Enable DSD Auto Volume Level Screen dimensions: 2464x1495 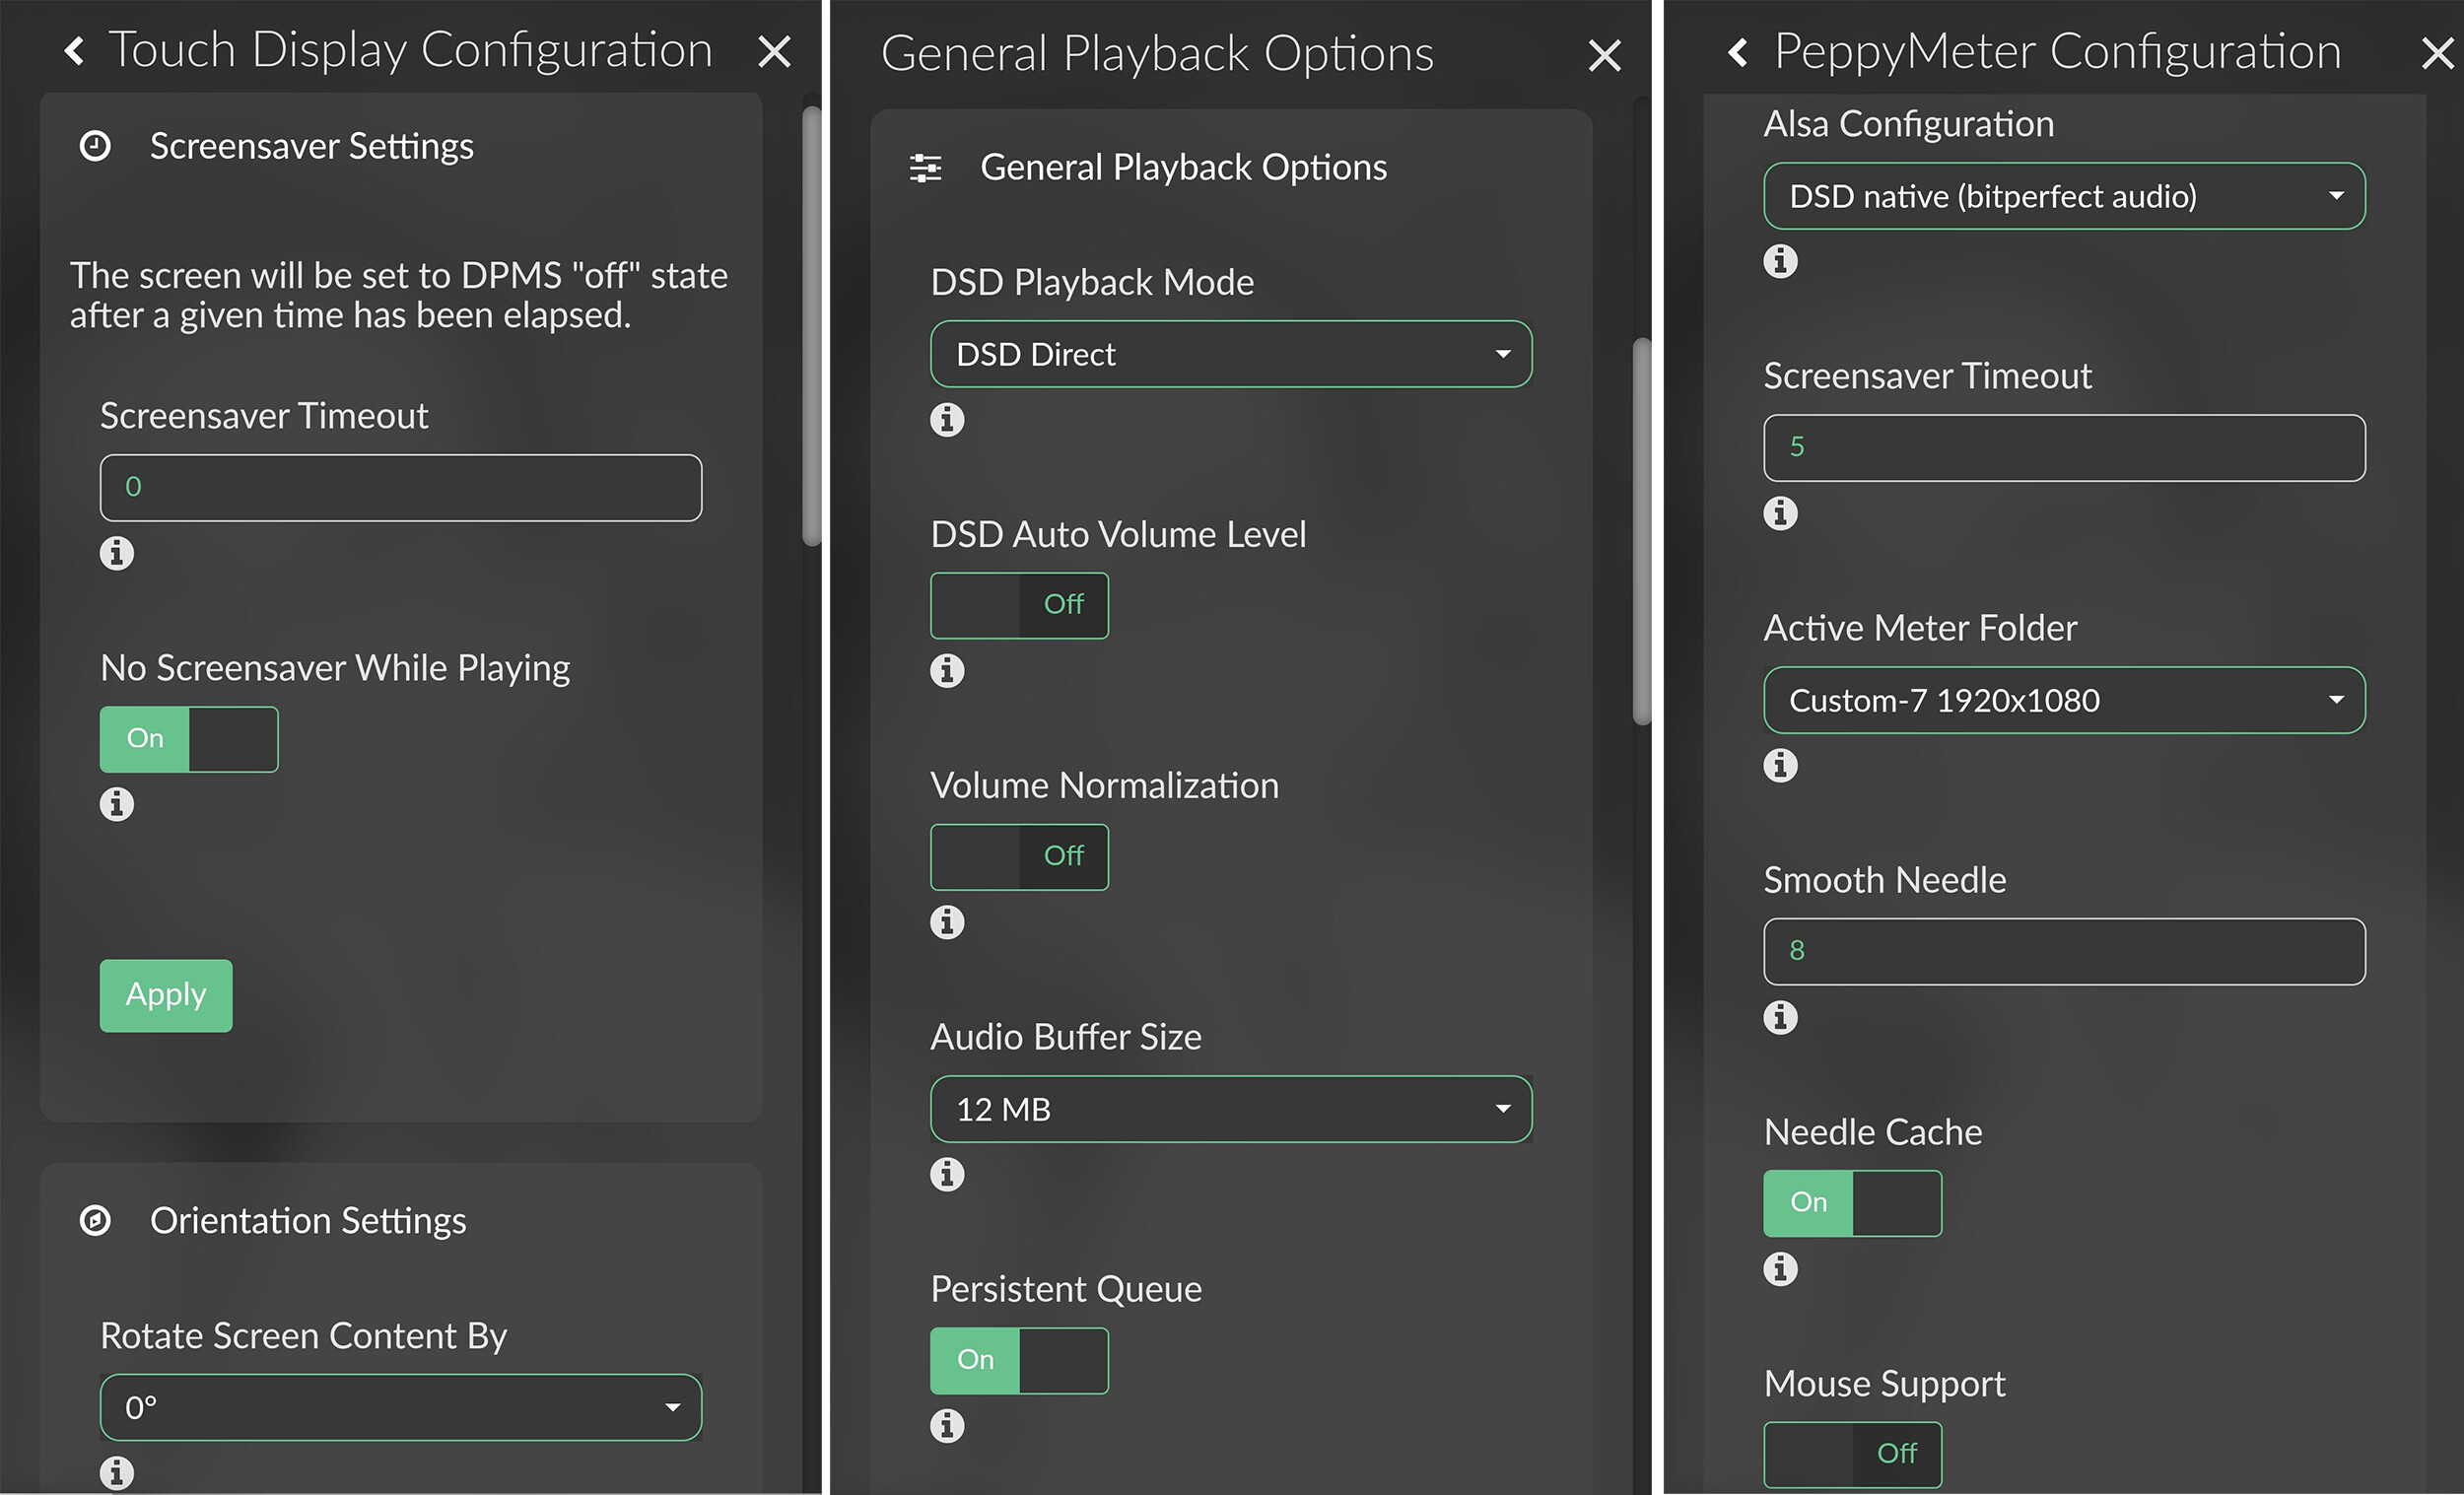pos(1019,606)
